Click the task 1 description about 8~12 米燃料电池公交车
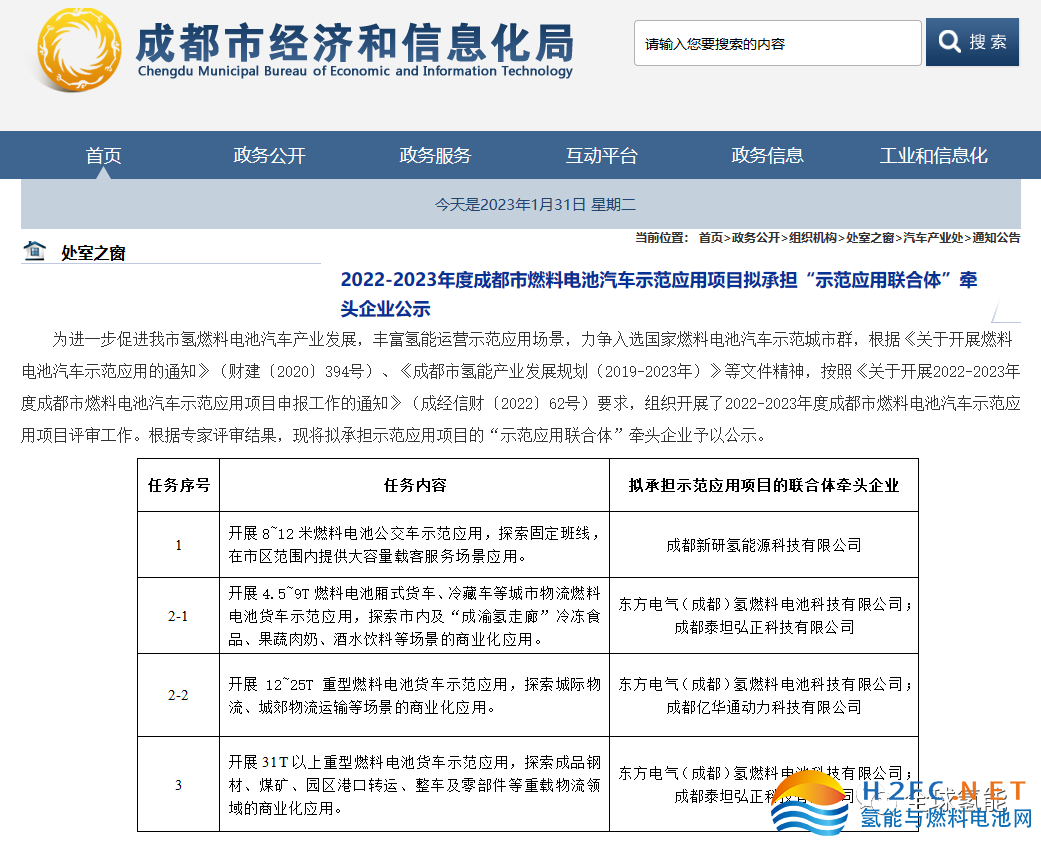1041x846 pixels. (414, 545)
